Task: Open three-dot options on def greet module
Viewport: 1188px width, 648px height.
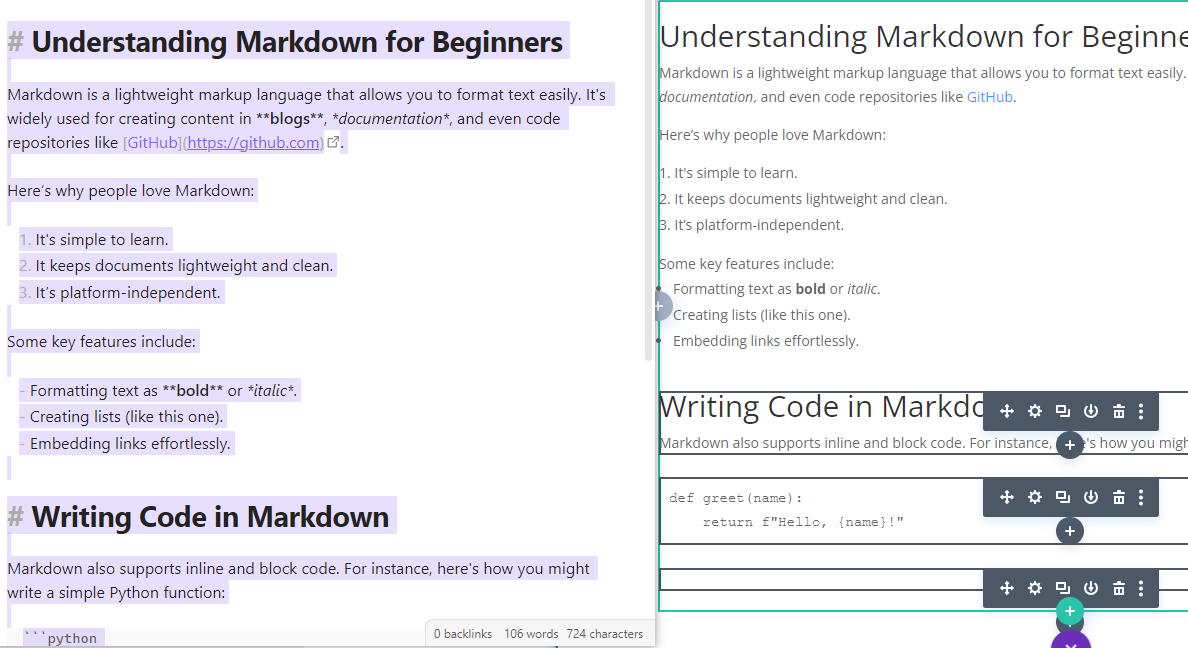Action: (x=1141, y=497)
